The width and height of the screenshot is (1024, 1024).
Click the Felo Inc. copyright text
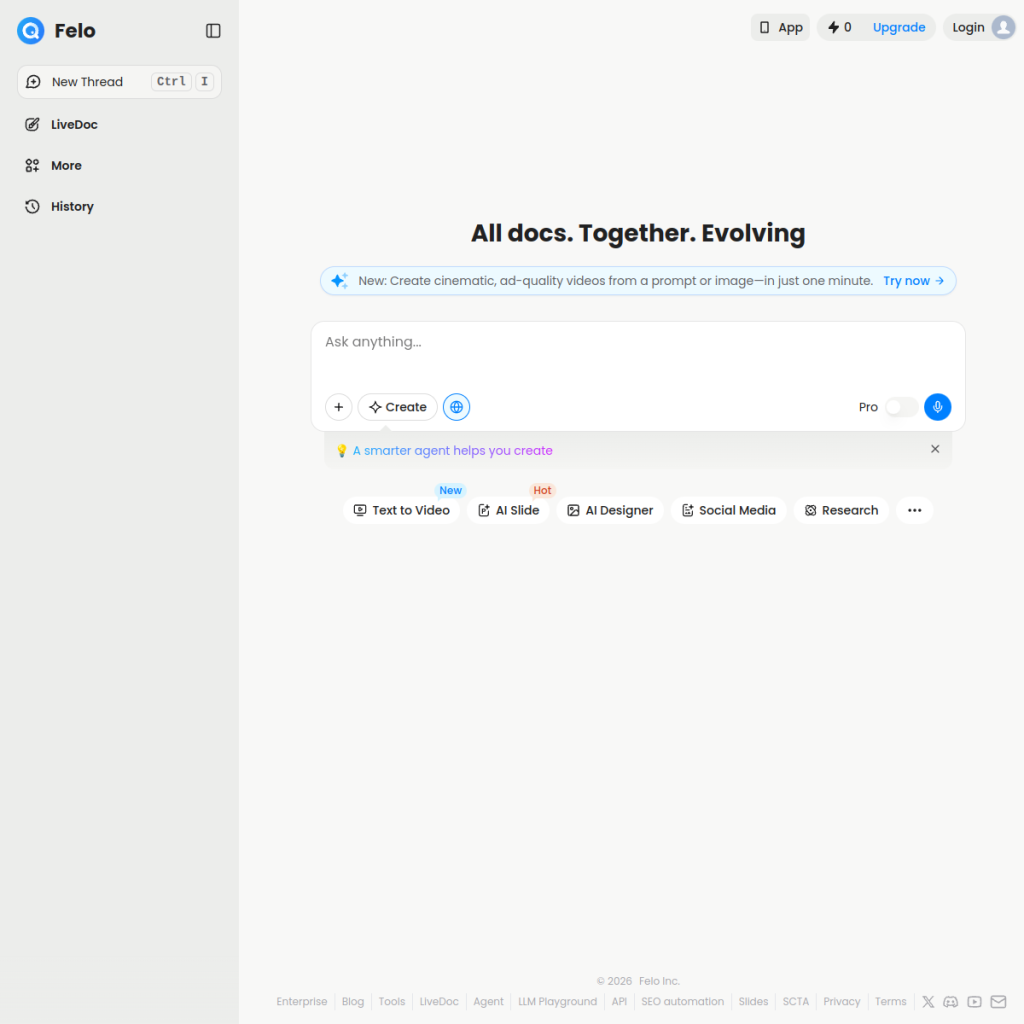[659, 981]
